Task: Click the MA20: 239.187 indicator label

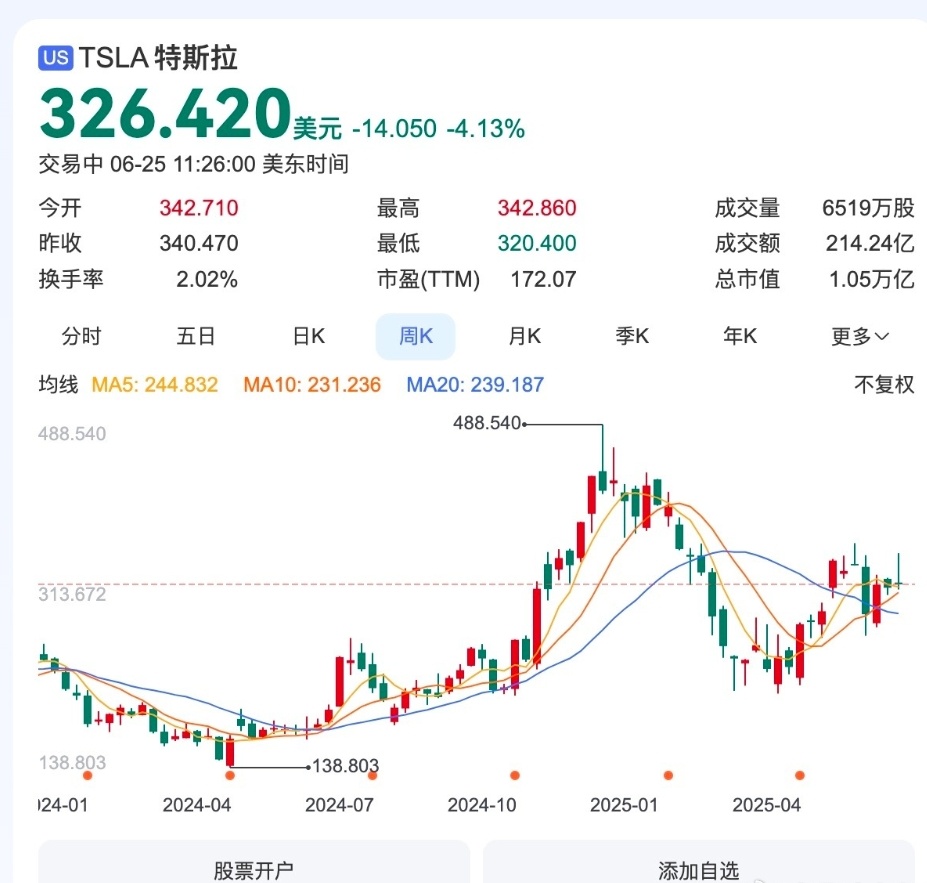Action: [475, 385]
